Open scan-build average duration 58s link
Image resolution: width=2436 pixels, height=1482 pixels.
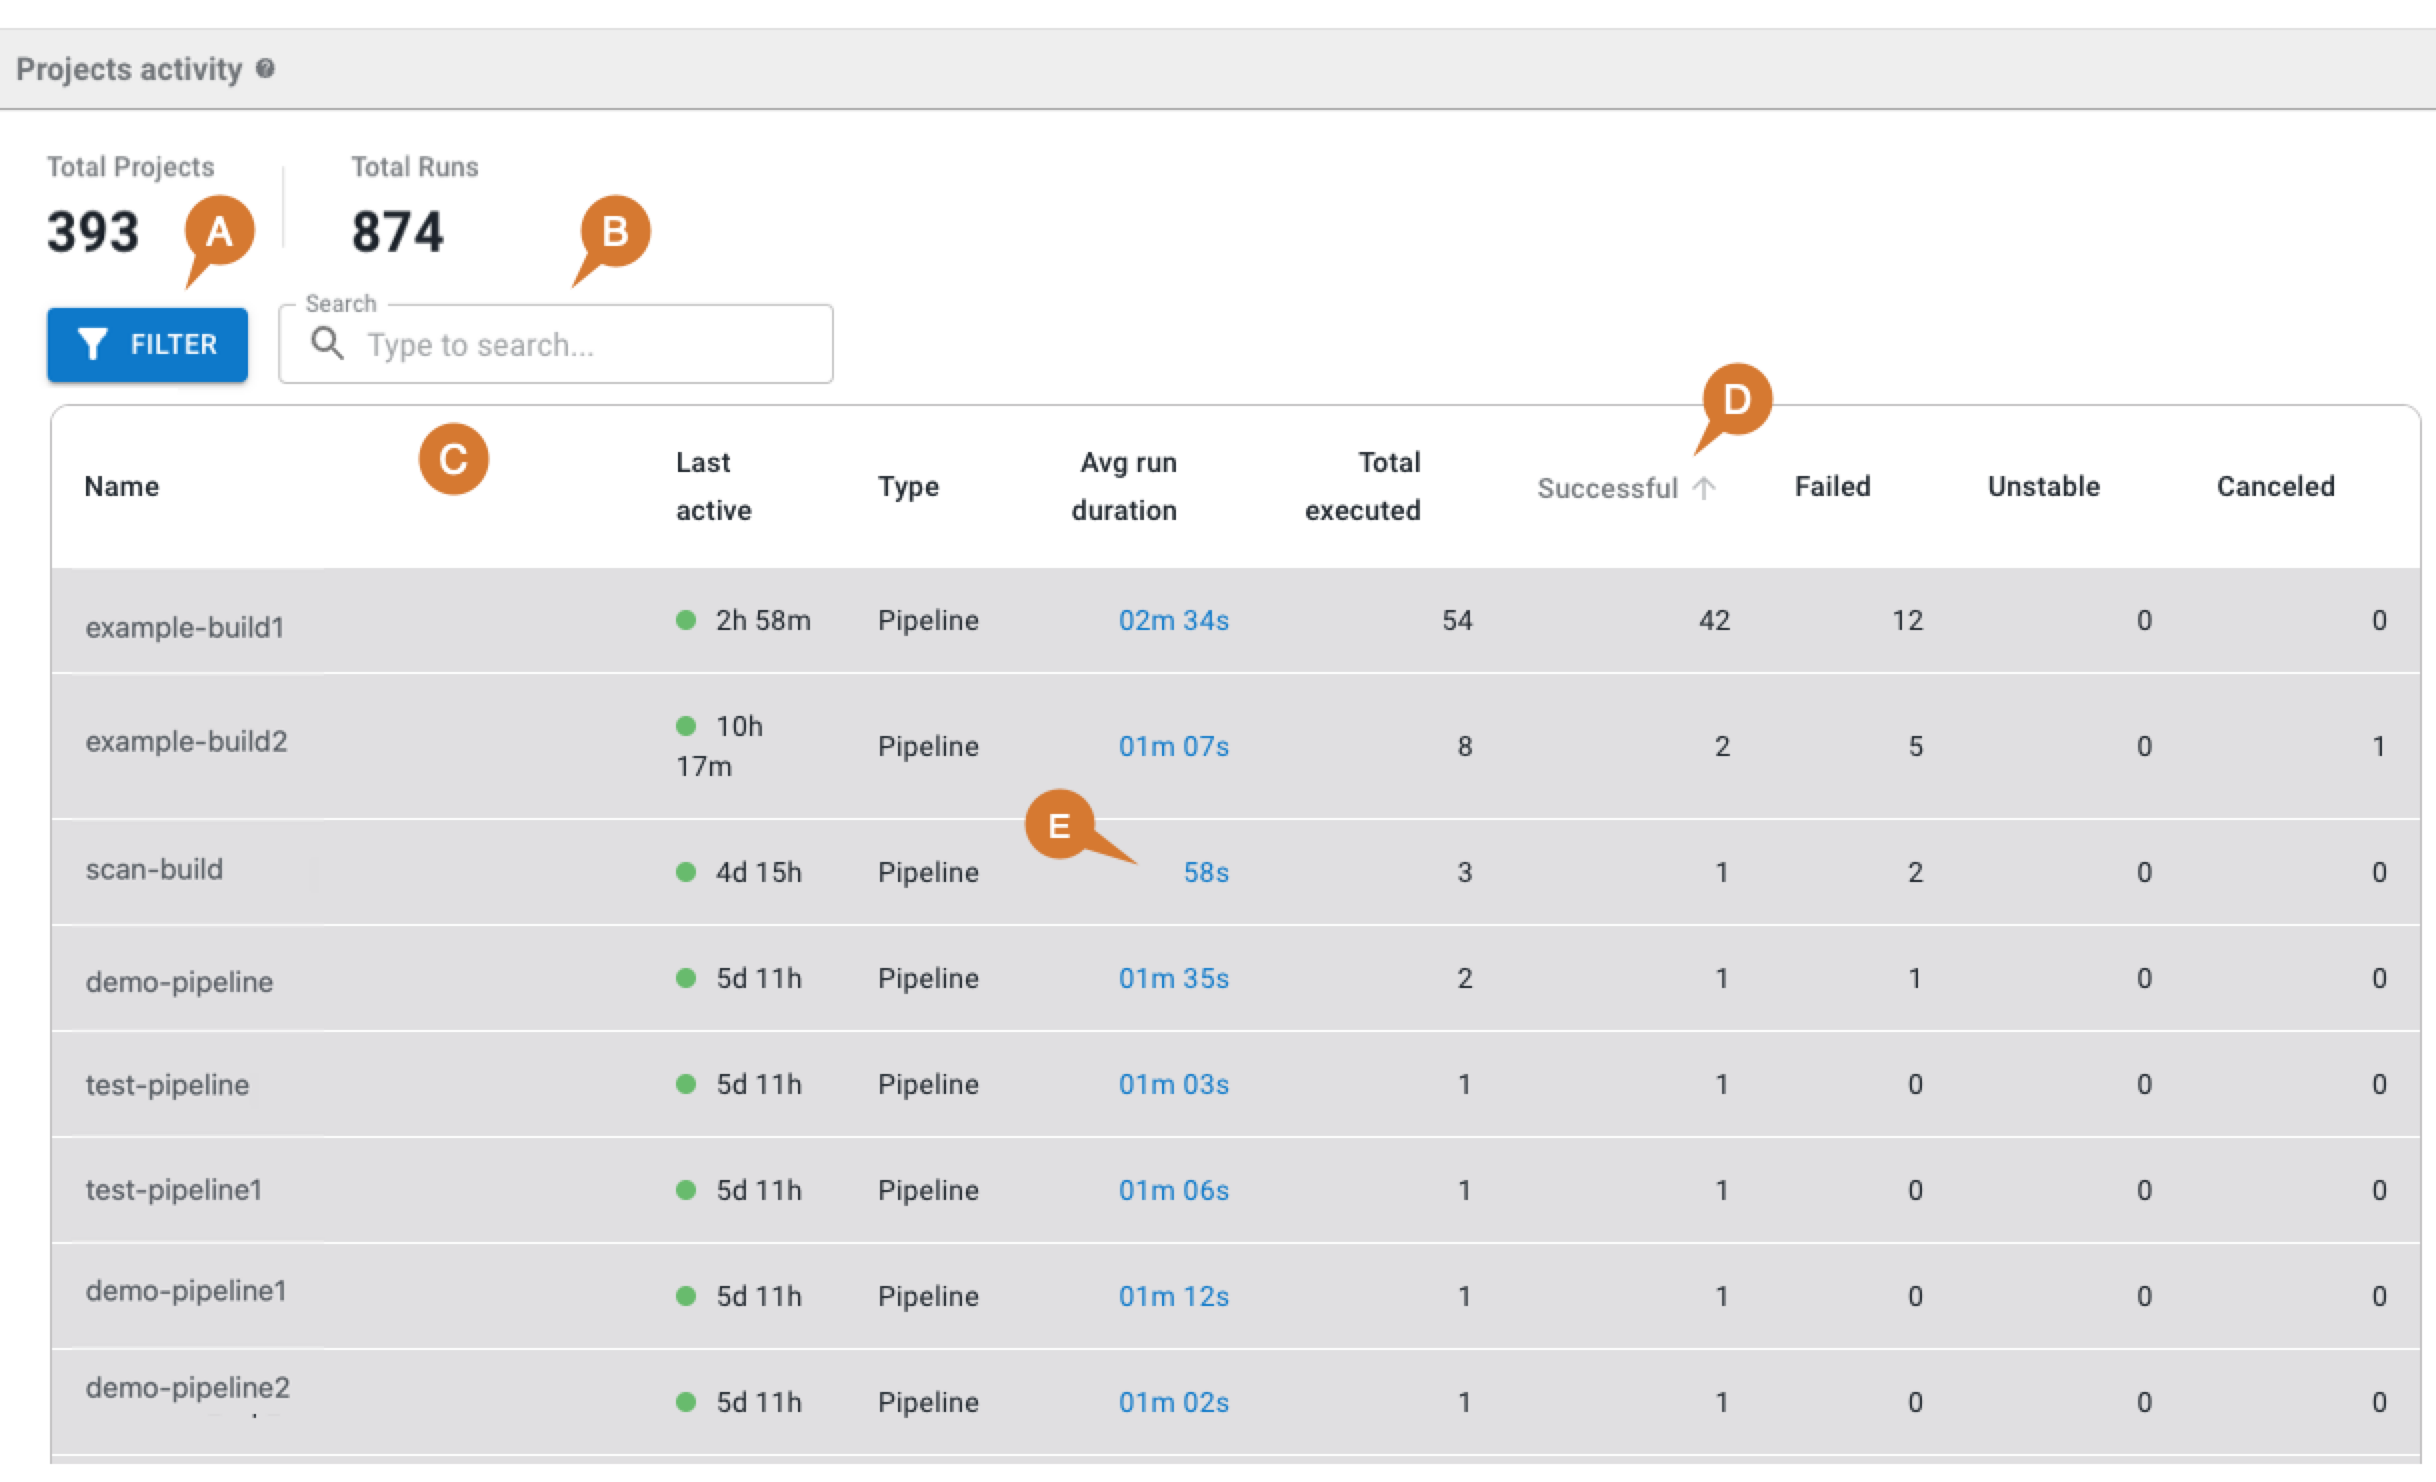pyautogui.click(x=1205, y=873)
